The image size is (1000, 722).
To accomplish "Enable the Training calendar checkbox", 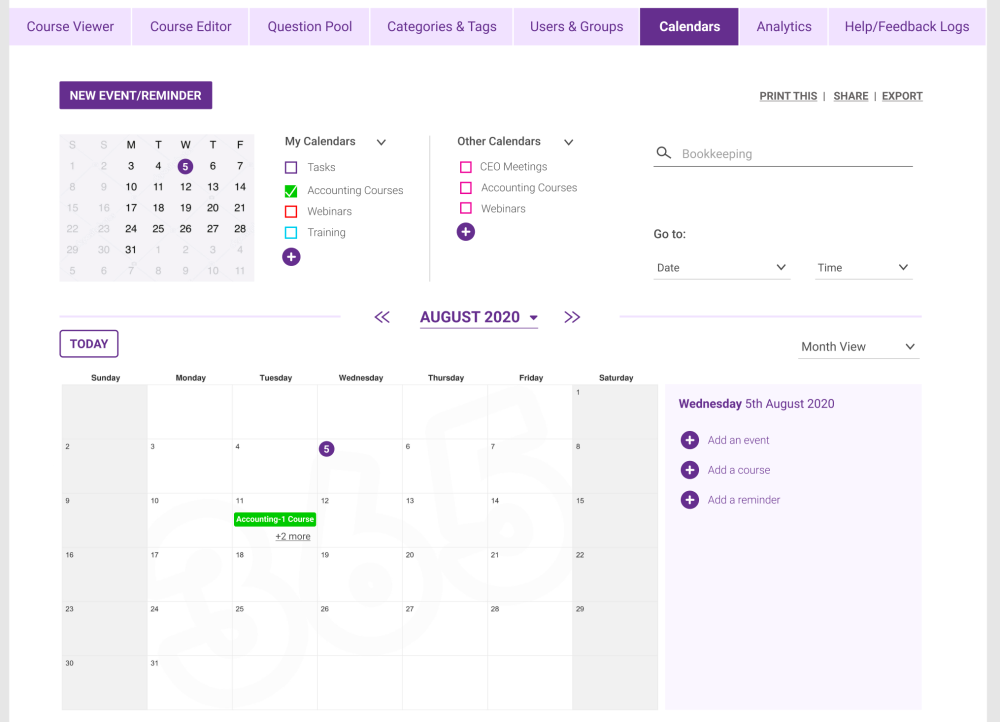I will pyautogui.click(x=291, y=233).
